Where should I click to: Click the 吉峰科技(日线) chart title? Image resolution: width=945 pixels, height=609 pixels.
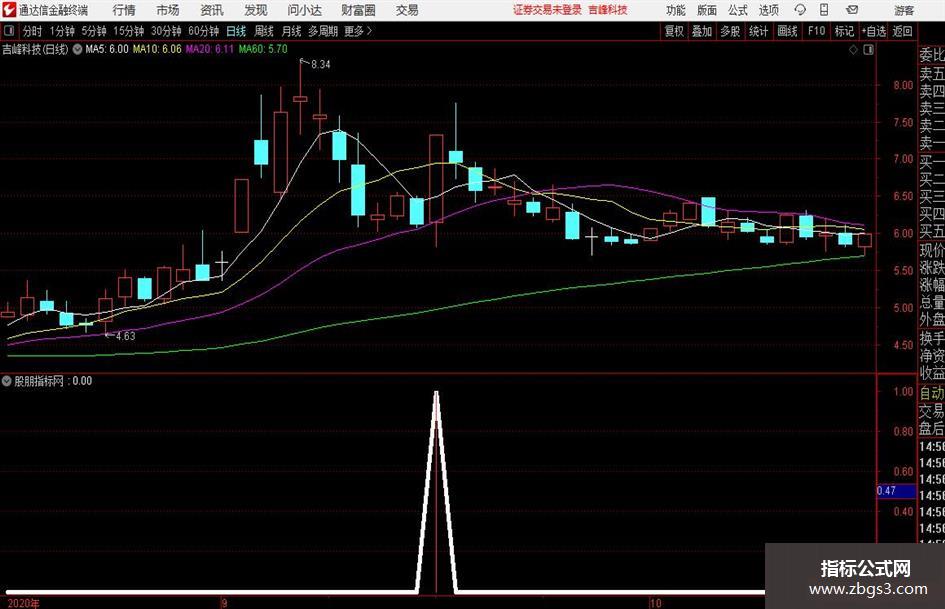[x=35, y=49]
